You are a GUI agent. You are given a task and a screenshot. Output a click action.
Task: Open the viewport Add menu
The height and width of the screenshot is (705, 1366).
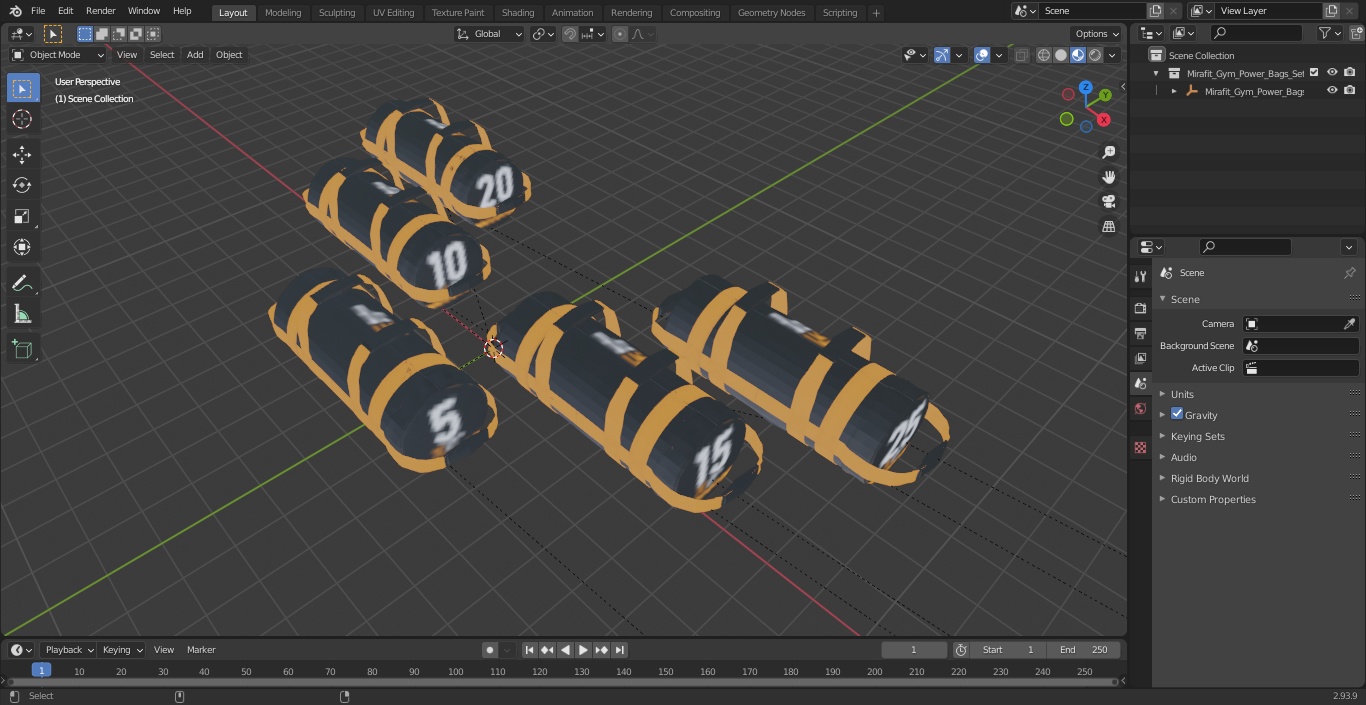point(195,55)
